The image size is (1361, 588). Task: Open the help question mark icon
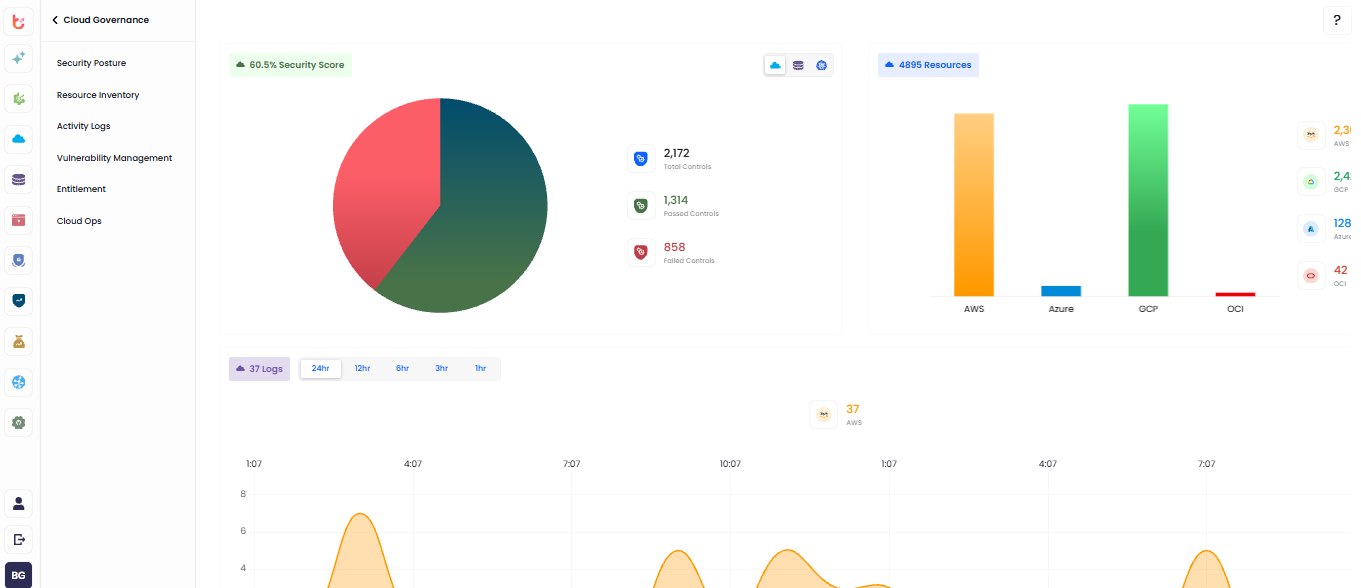click(x=1337, y=20)
